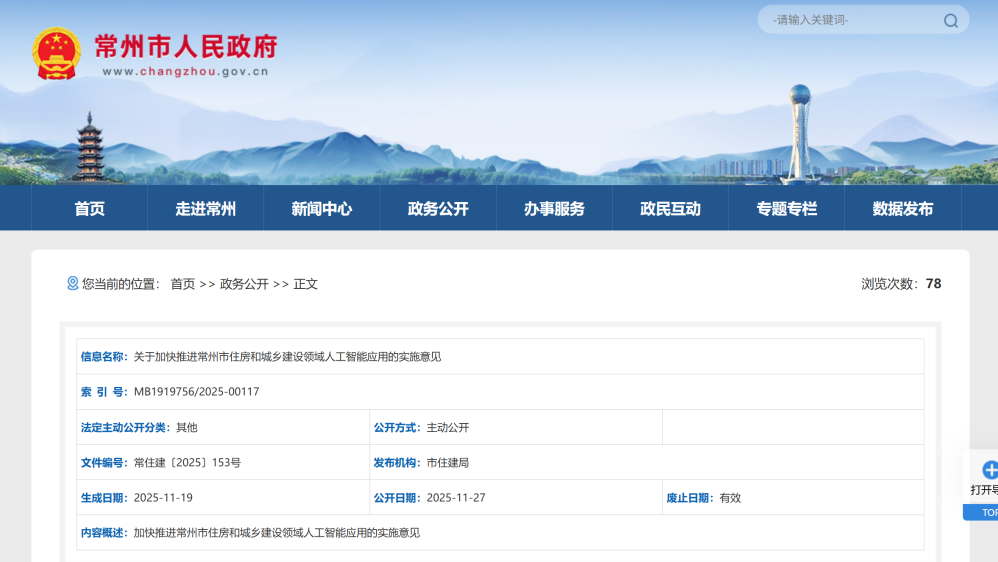
Task: Navigate to 办事服务 section
Action: (x=554, y=209)
